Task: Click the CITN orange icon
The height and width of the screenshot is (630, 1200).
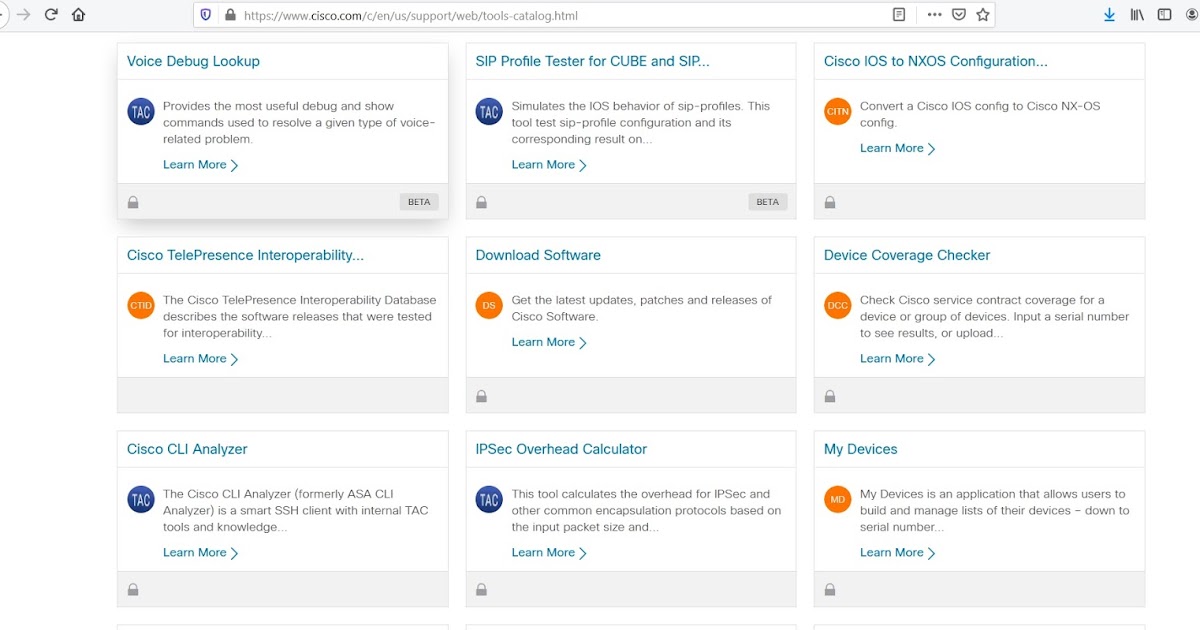Action: (x=837, y=112)
